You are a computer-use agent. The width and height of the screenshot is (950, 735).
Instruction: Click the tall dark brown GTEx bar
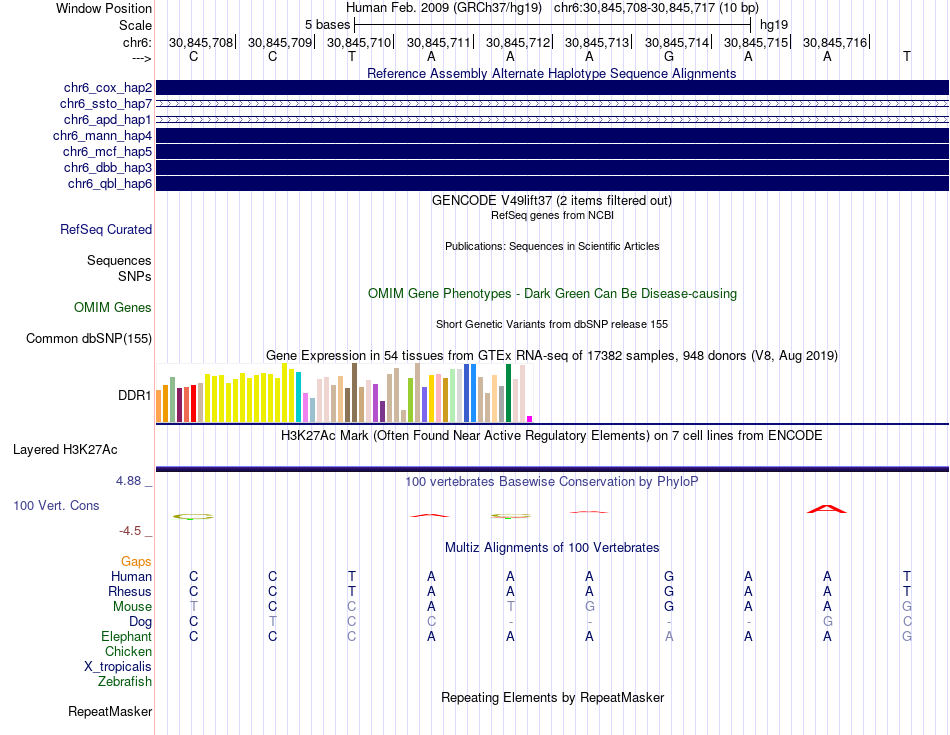pos(354,392)
